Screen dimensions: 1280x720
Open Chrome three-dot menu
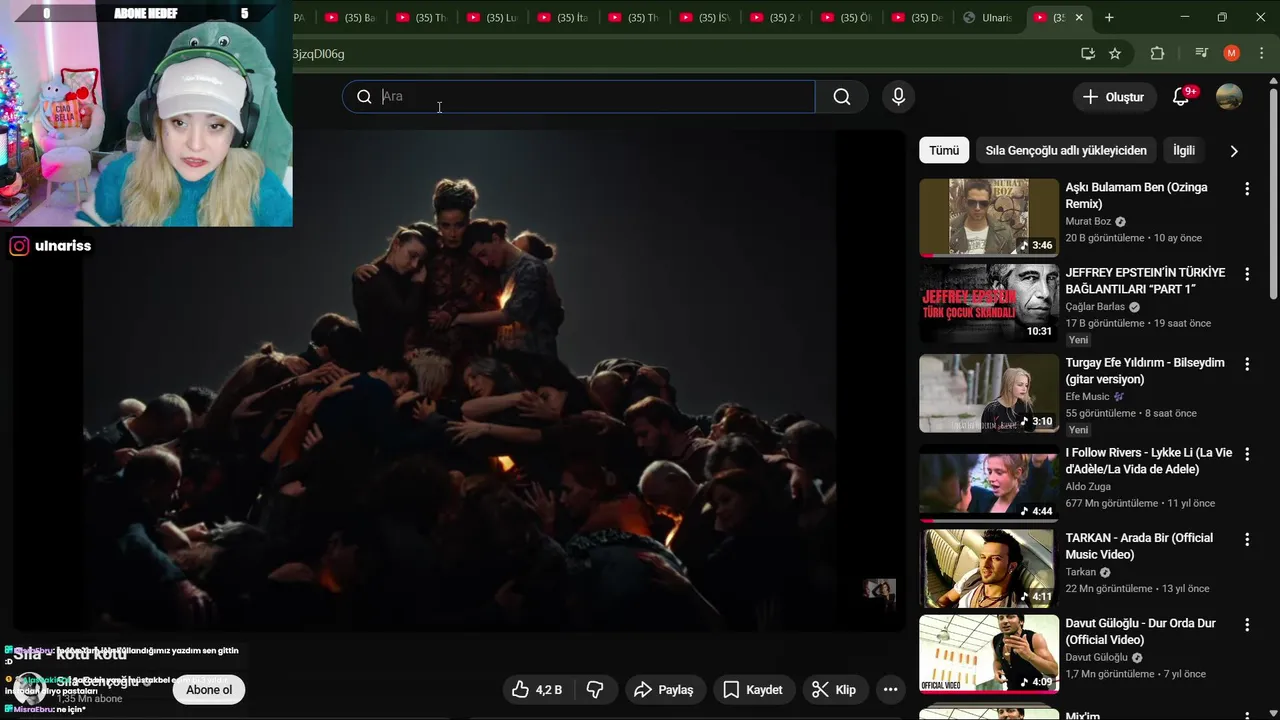pos(1261,54)
